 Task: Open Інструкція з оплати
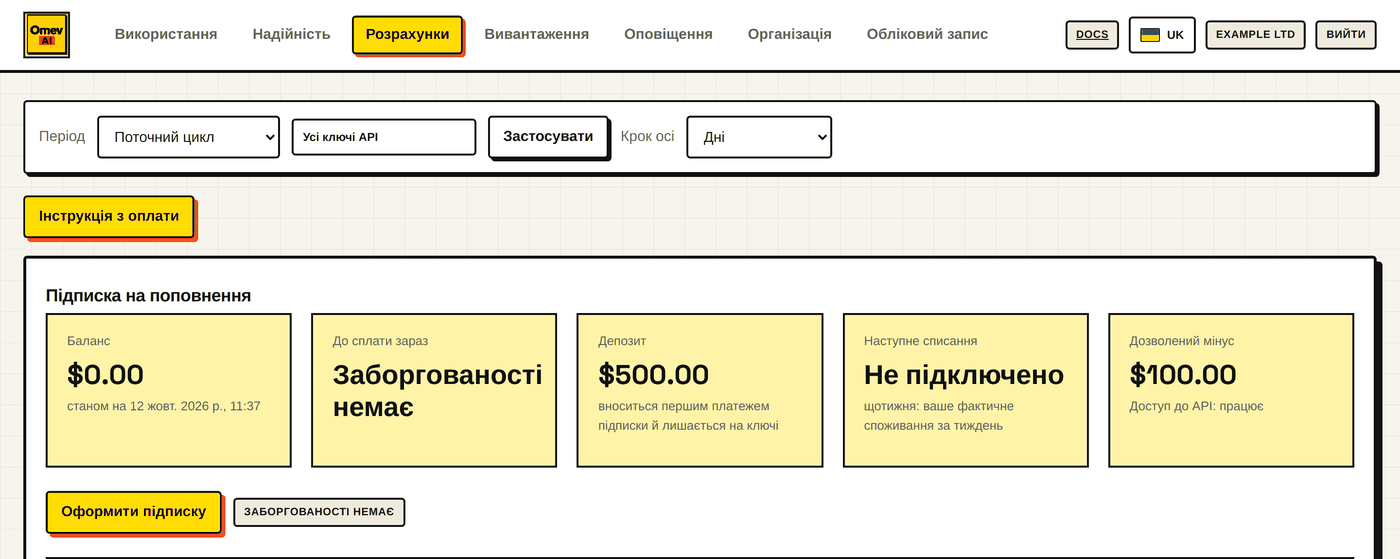(109, 216)
